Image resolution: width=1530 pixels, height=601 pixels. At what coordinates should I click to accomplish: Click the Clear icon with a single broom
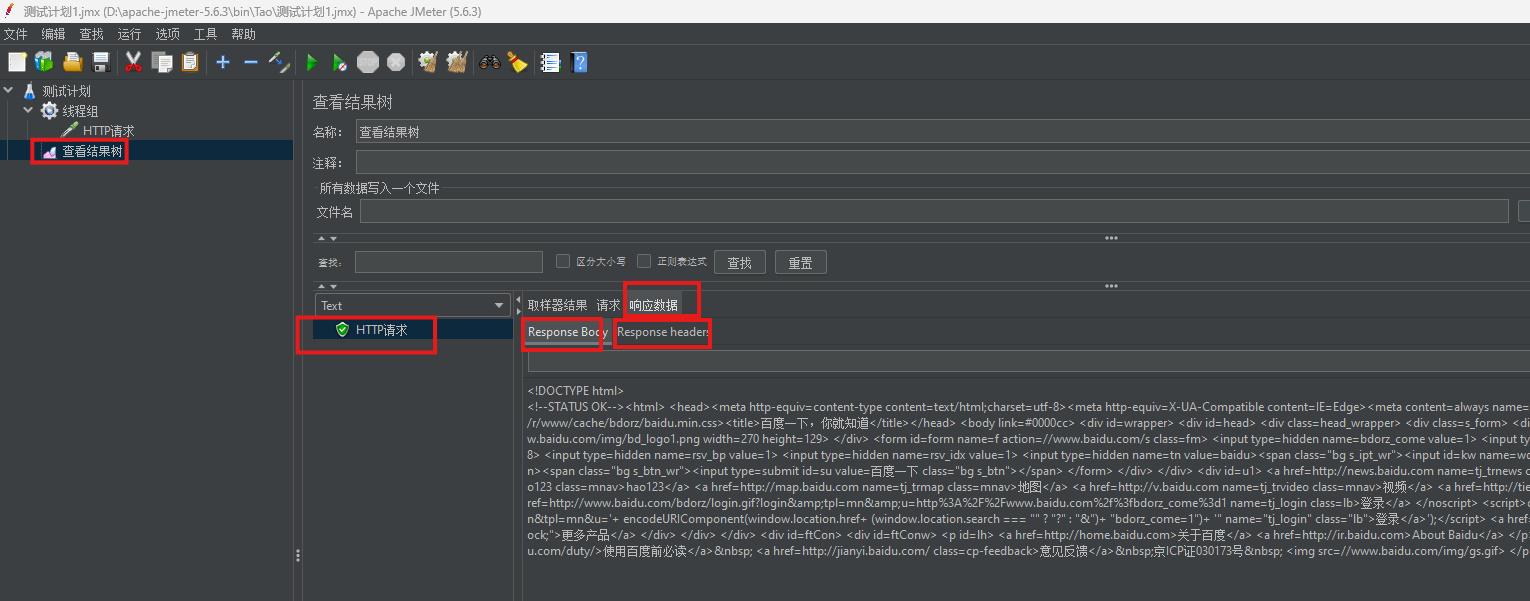(x=429, y=62)
